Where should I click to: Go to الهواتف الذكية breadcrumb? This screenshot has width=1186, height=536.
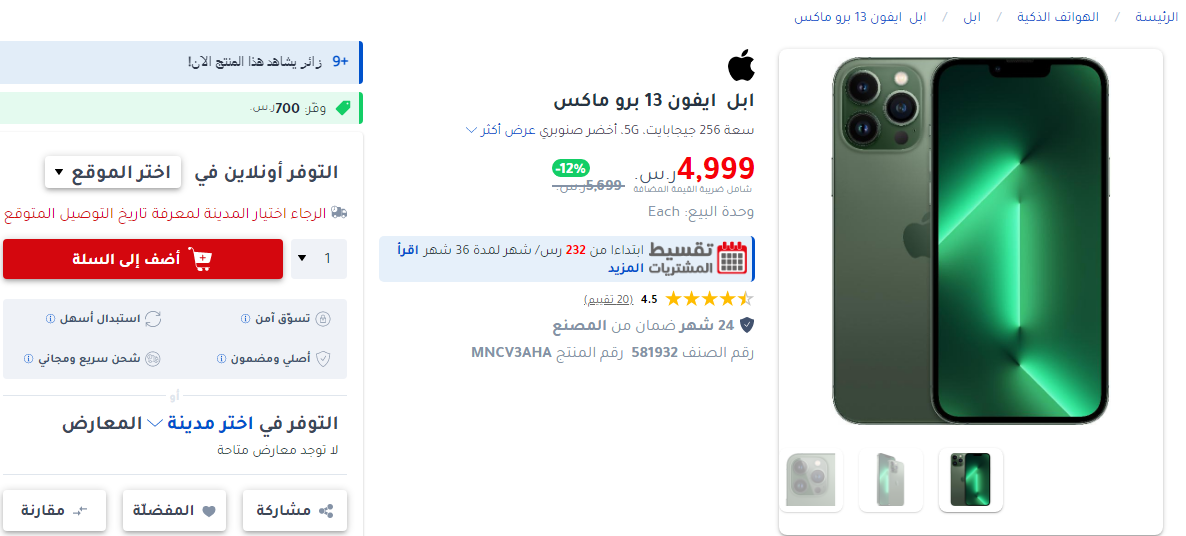[1058, 17]
